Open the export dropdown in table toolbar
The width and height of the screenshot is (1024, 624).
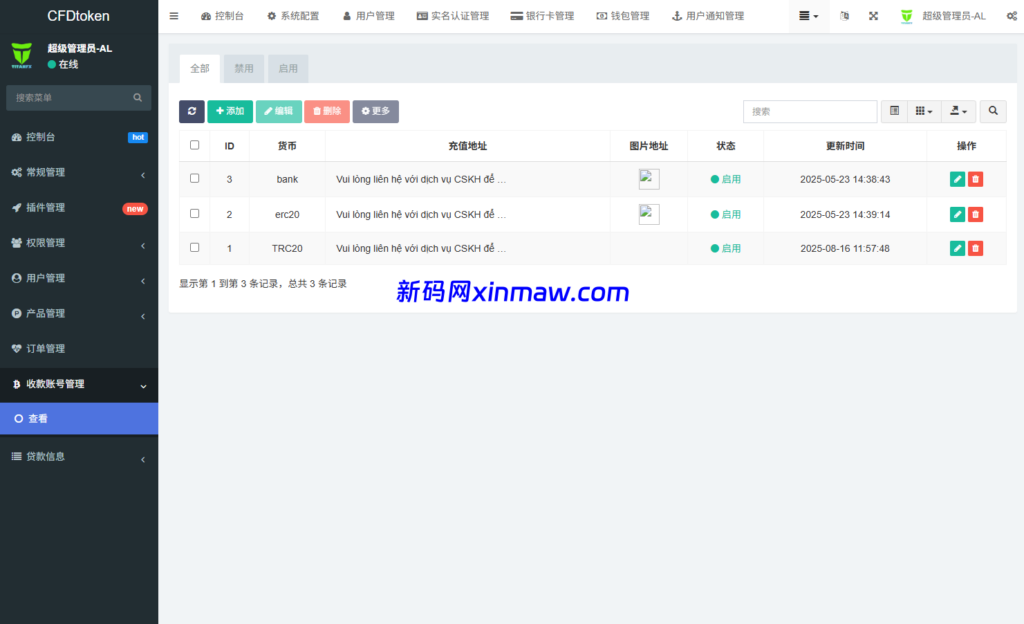point(958,111)
